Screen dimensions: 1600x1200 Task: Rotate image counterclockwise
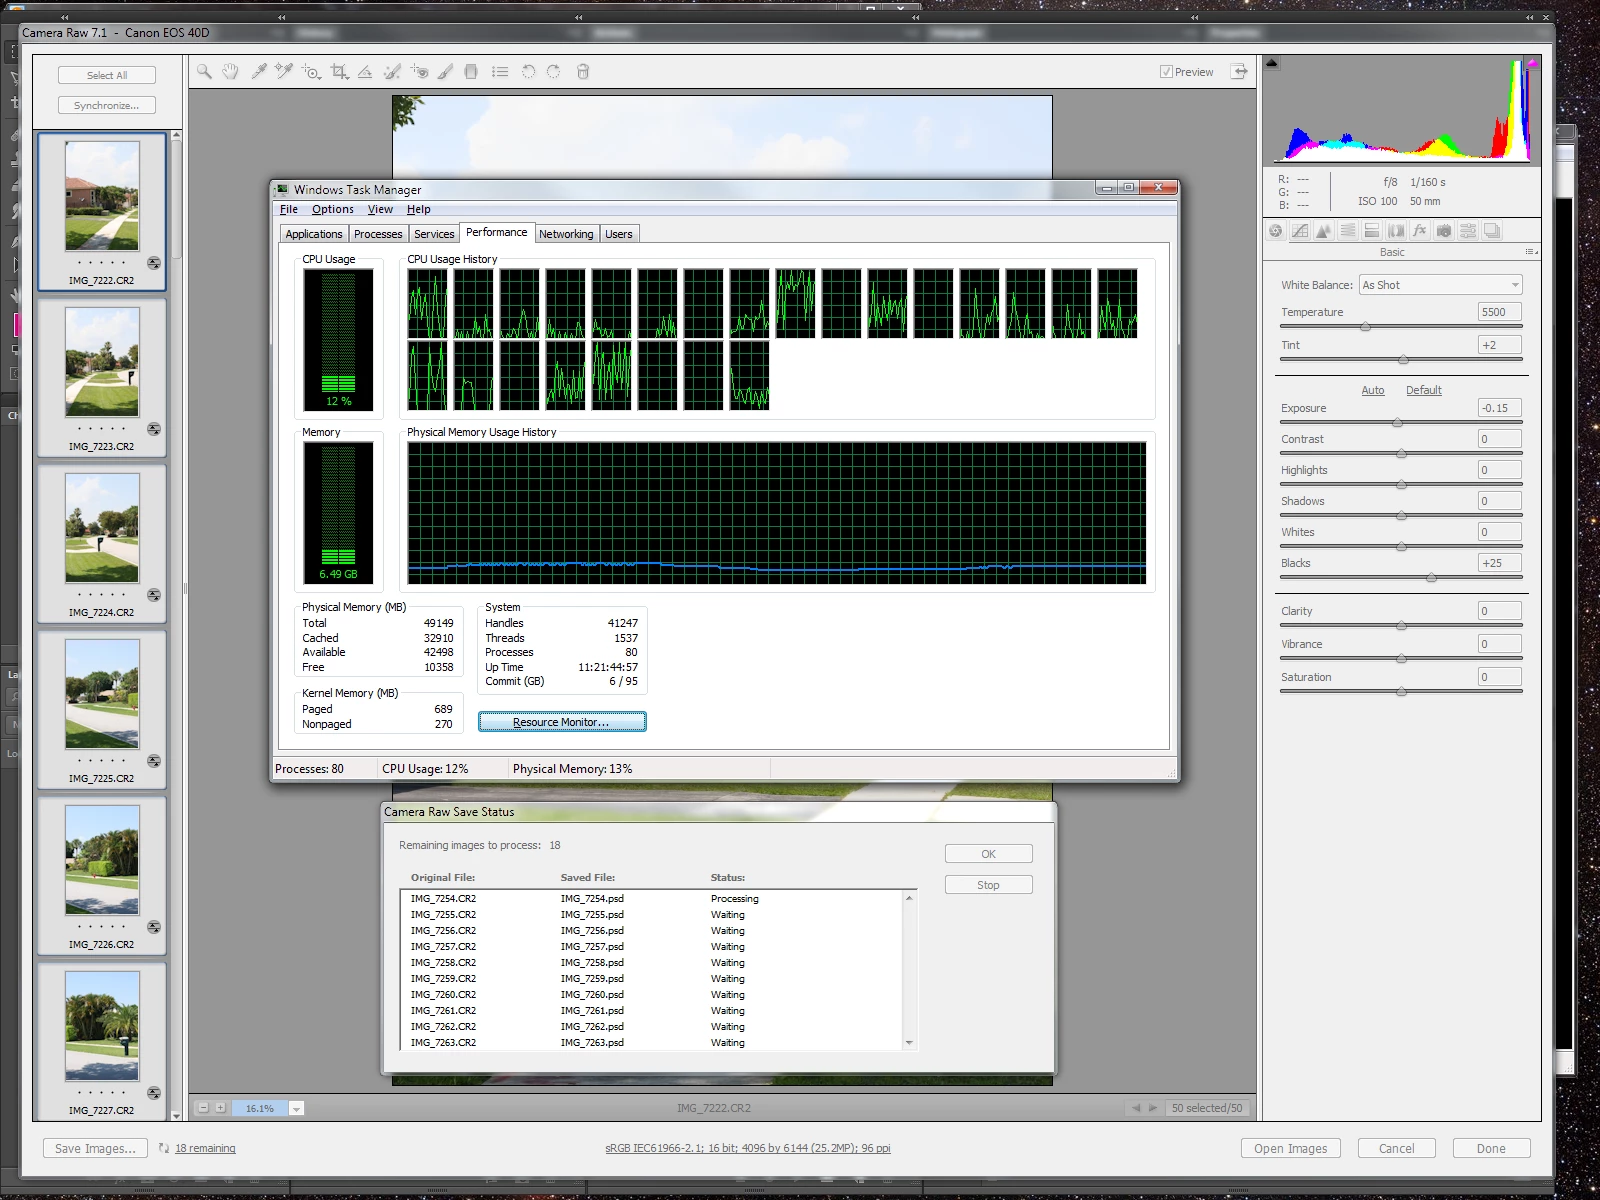[x=528, y=72]
